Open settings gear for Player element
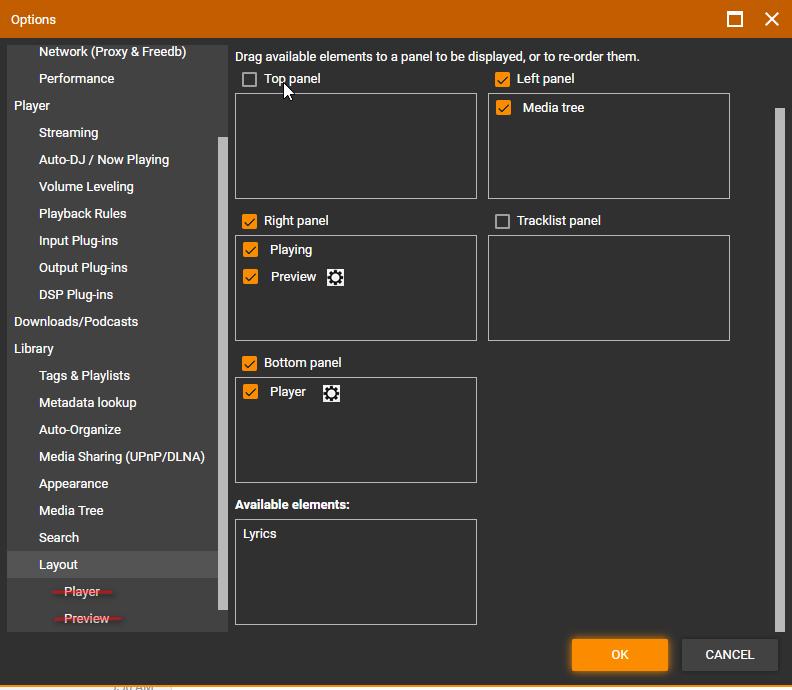The image size is (792, 690). click(x=331, y=393)
